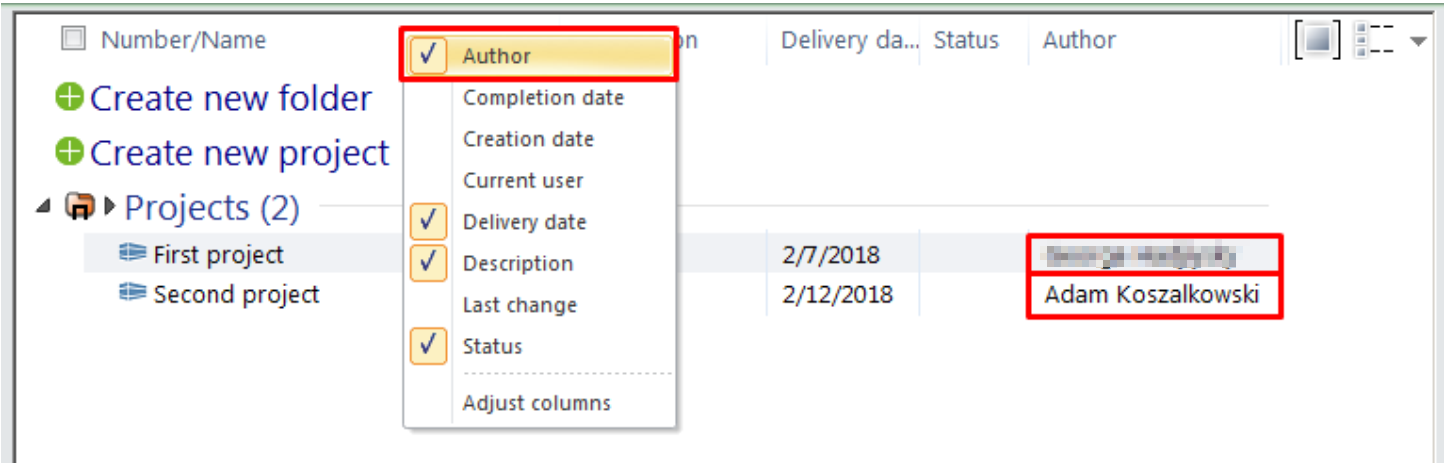The height and width of the screenshot is (464, 1446).
Task: Uncheck Delivery date in the column menu
Action: pos(428,222)
